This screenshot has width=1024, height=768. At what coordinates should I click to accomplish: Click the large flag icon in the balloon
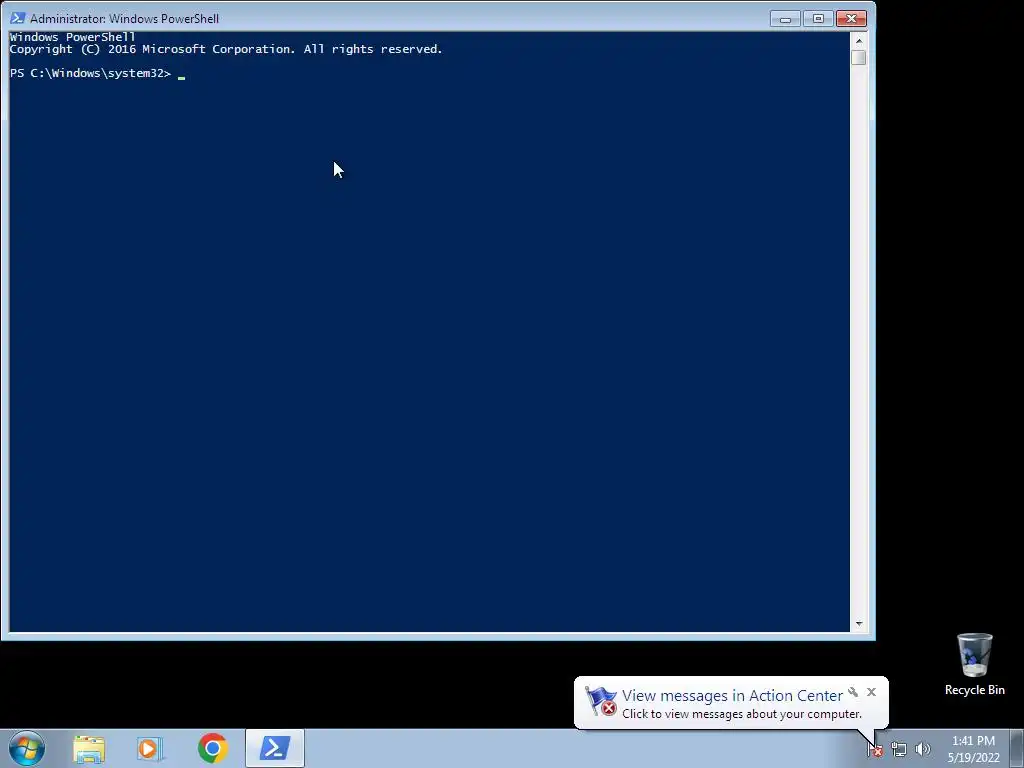pos(600,701)
